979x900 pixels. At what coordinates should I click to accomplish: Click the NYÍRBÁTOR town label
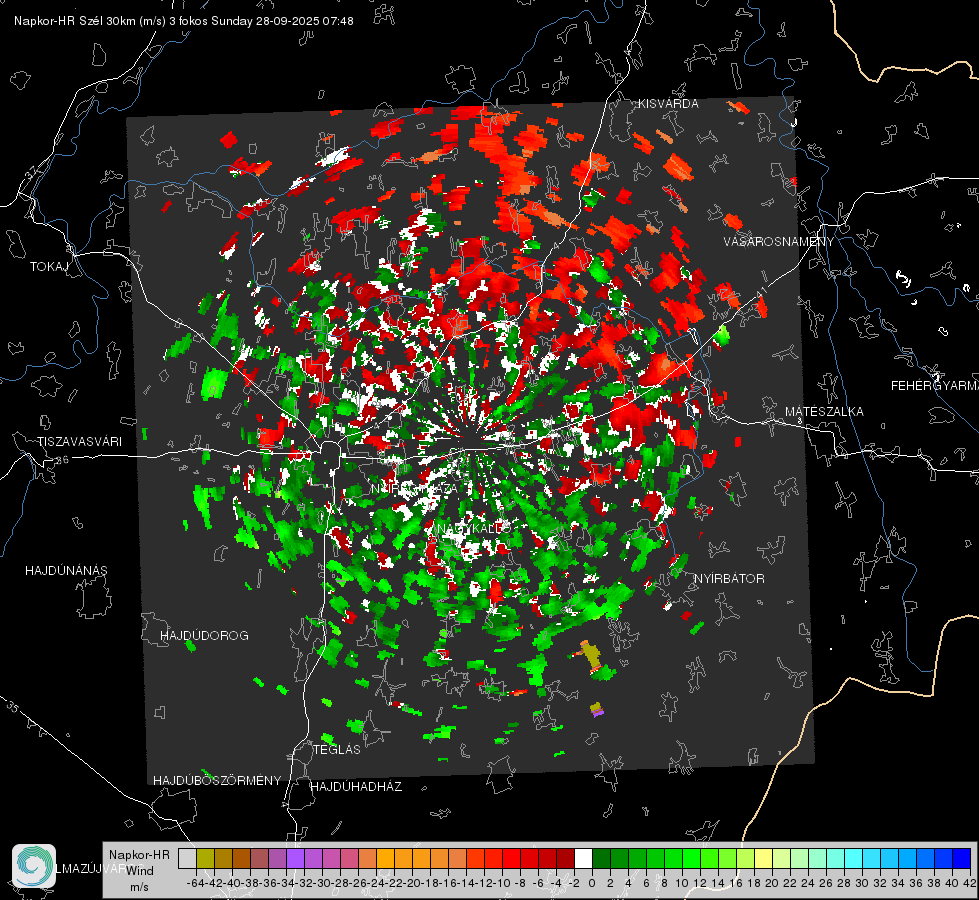[729, 578]
